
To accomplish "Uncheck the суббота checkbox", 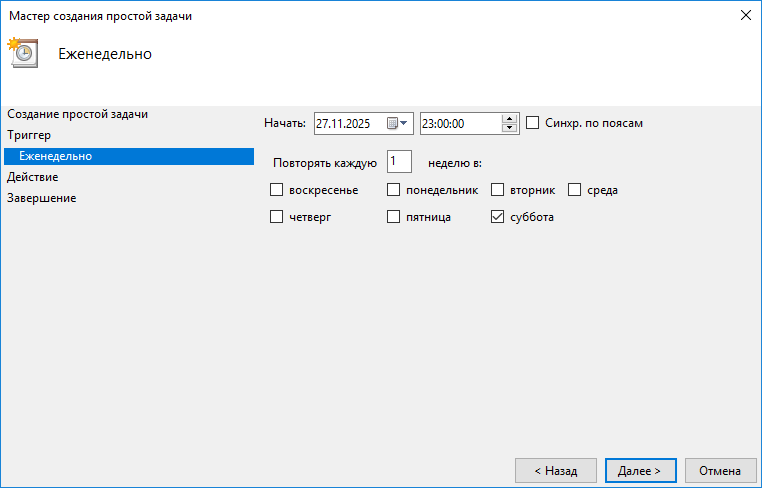I will click(x=497, y=216).
